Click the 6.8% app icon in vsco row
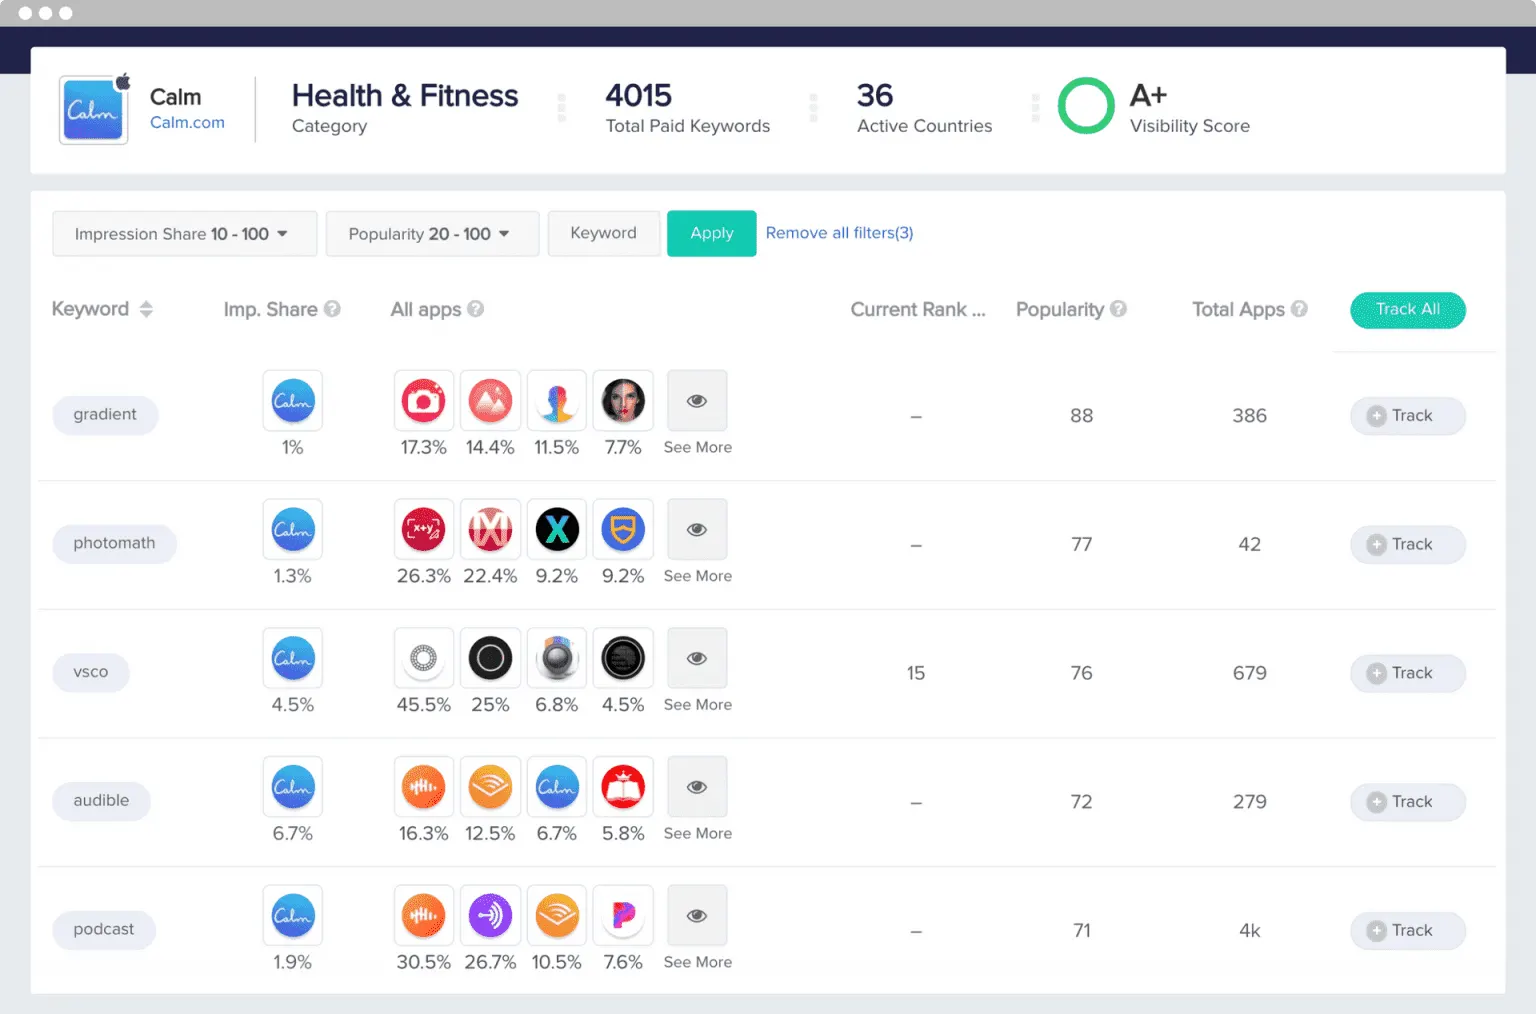This screenshot has height=1014, width=1536. point(557,658)
